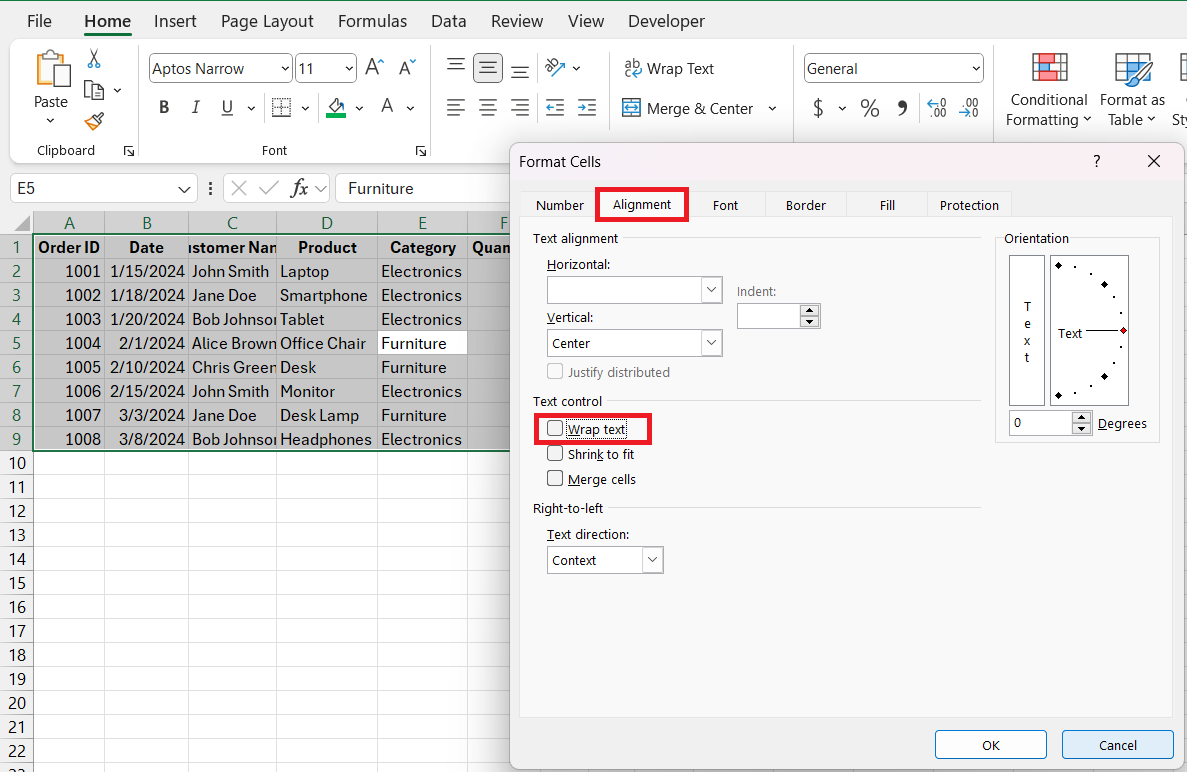Click the Copy icon in Clipboard group
Screen dimensions: 1187x772
coord(94,90)
